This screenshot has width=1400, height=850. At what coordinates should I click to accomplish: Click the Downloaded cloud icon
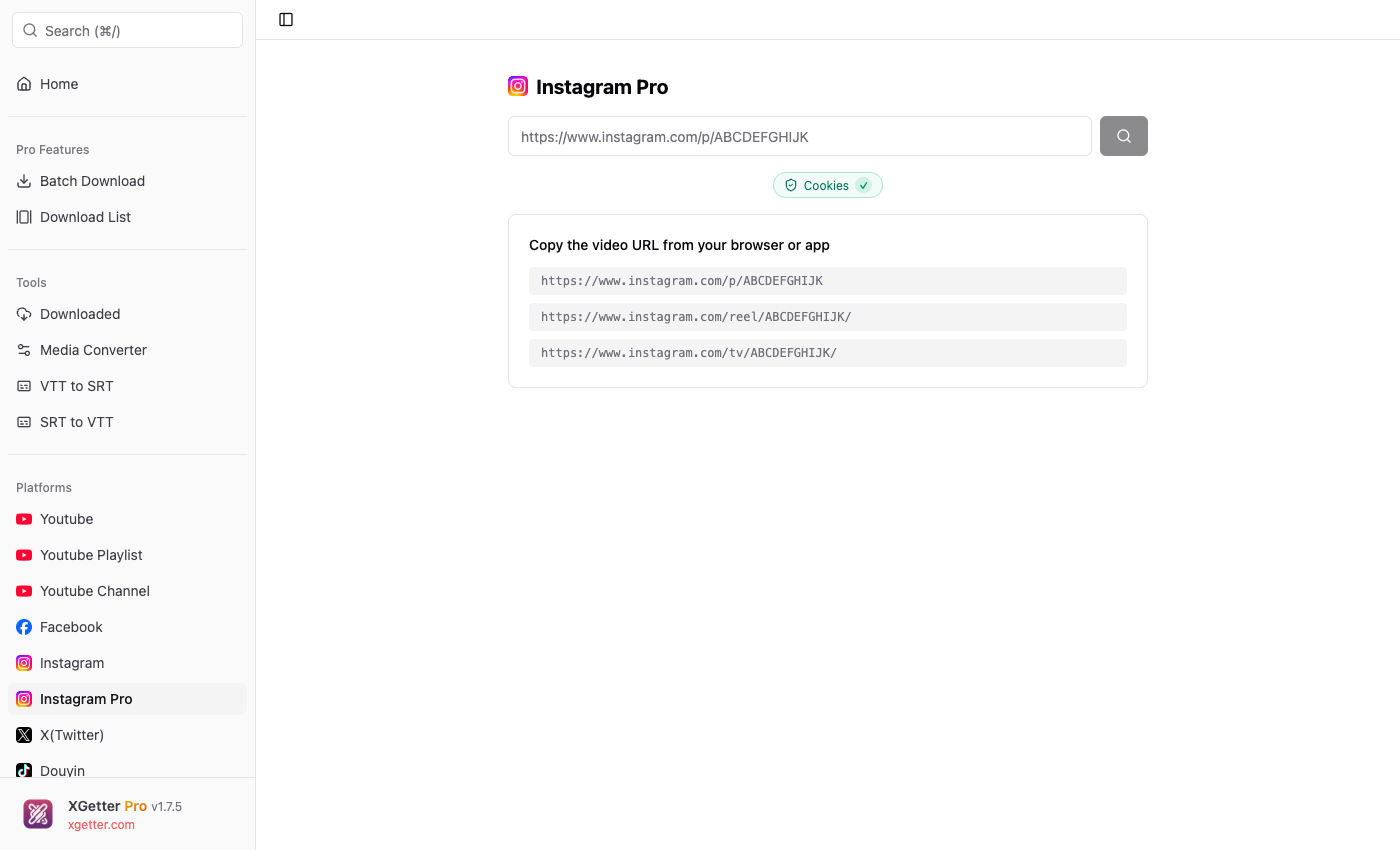(x=24, y=314)
